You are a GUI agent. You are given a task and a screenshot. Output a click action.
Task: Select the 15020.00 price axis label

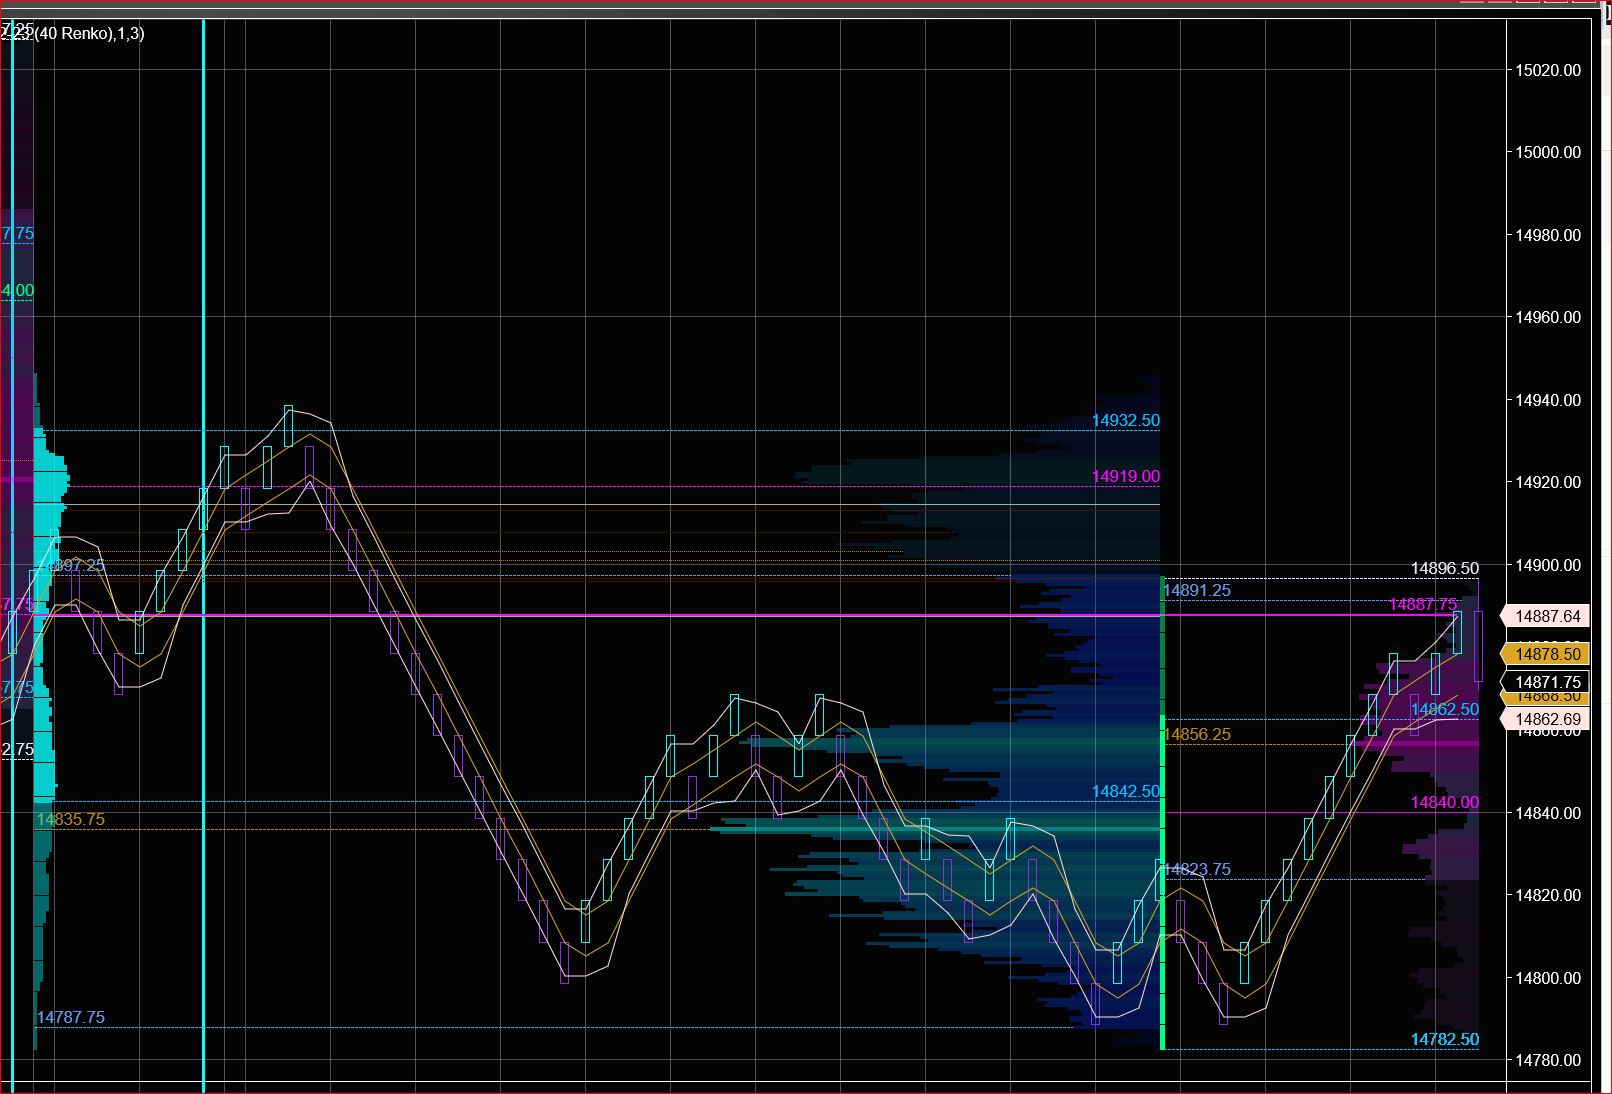(1548, 70)
